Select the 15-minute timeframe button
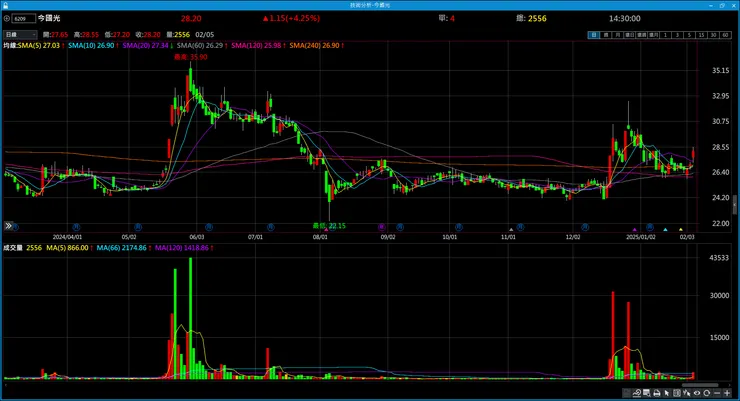The height and width of the screenshot is (401, 740). (701, 35)
